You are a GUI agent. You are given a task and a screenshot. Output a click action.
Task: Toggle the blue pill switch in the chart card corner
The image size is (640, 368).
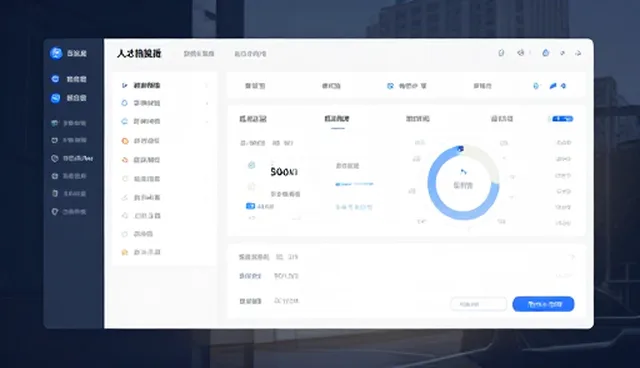pyautogui.click(x=562, y=119)
